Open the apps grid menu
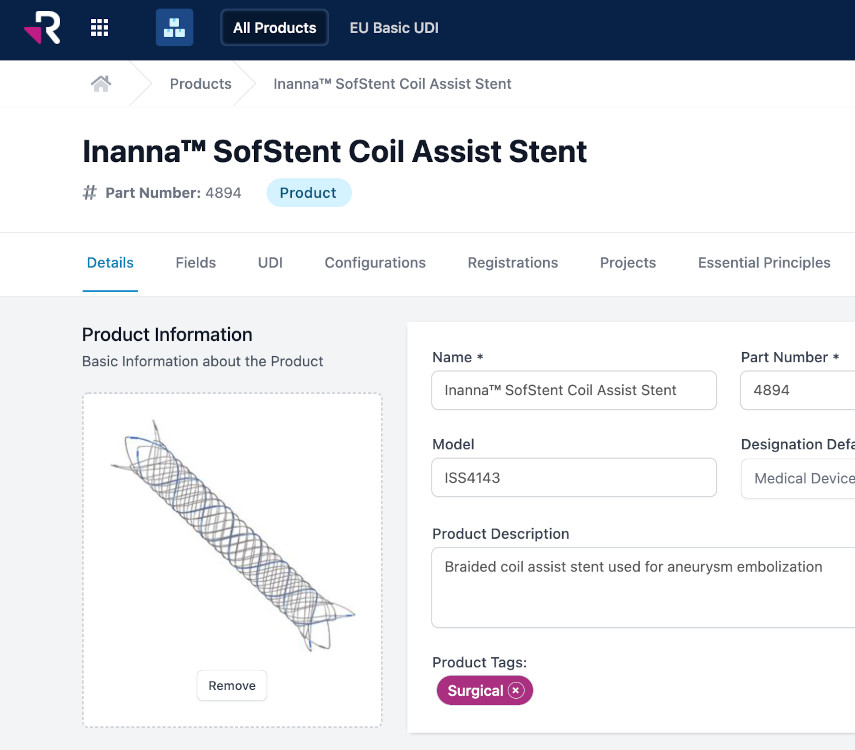The height and width of the screenshot is (750, 855). coord(100,28)
